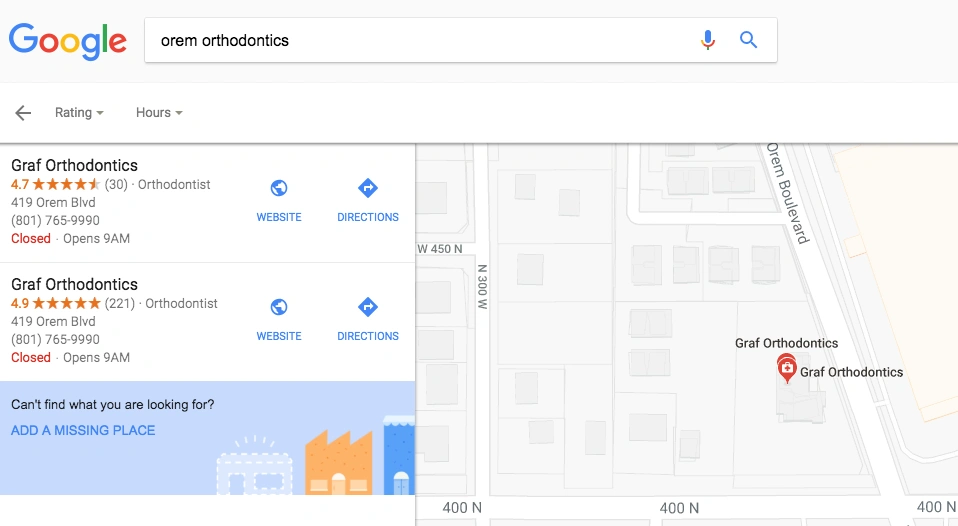Image resolution: width=958 pixels, height=526 pixels.
Task: Click the red medical map pin
Action: point(787,368)
